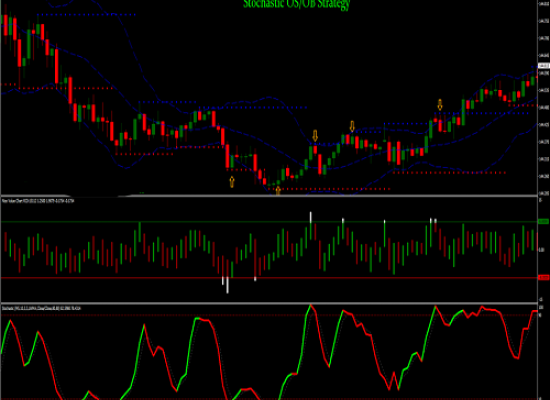The height and width of the screenshot is (400, 550).
Task: Click the separator between Value Chart and Stochastic pane
Action: [x=269, y=303]
